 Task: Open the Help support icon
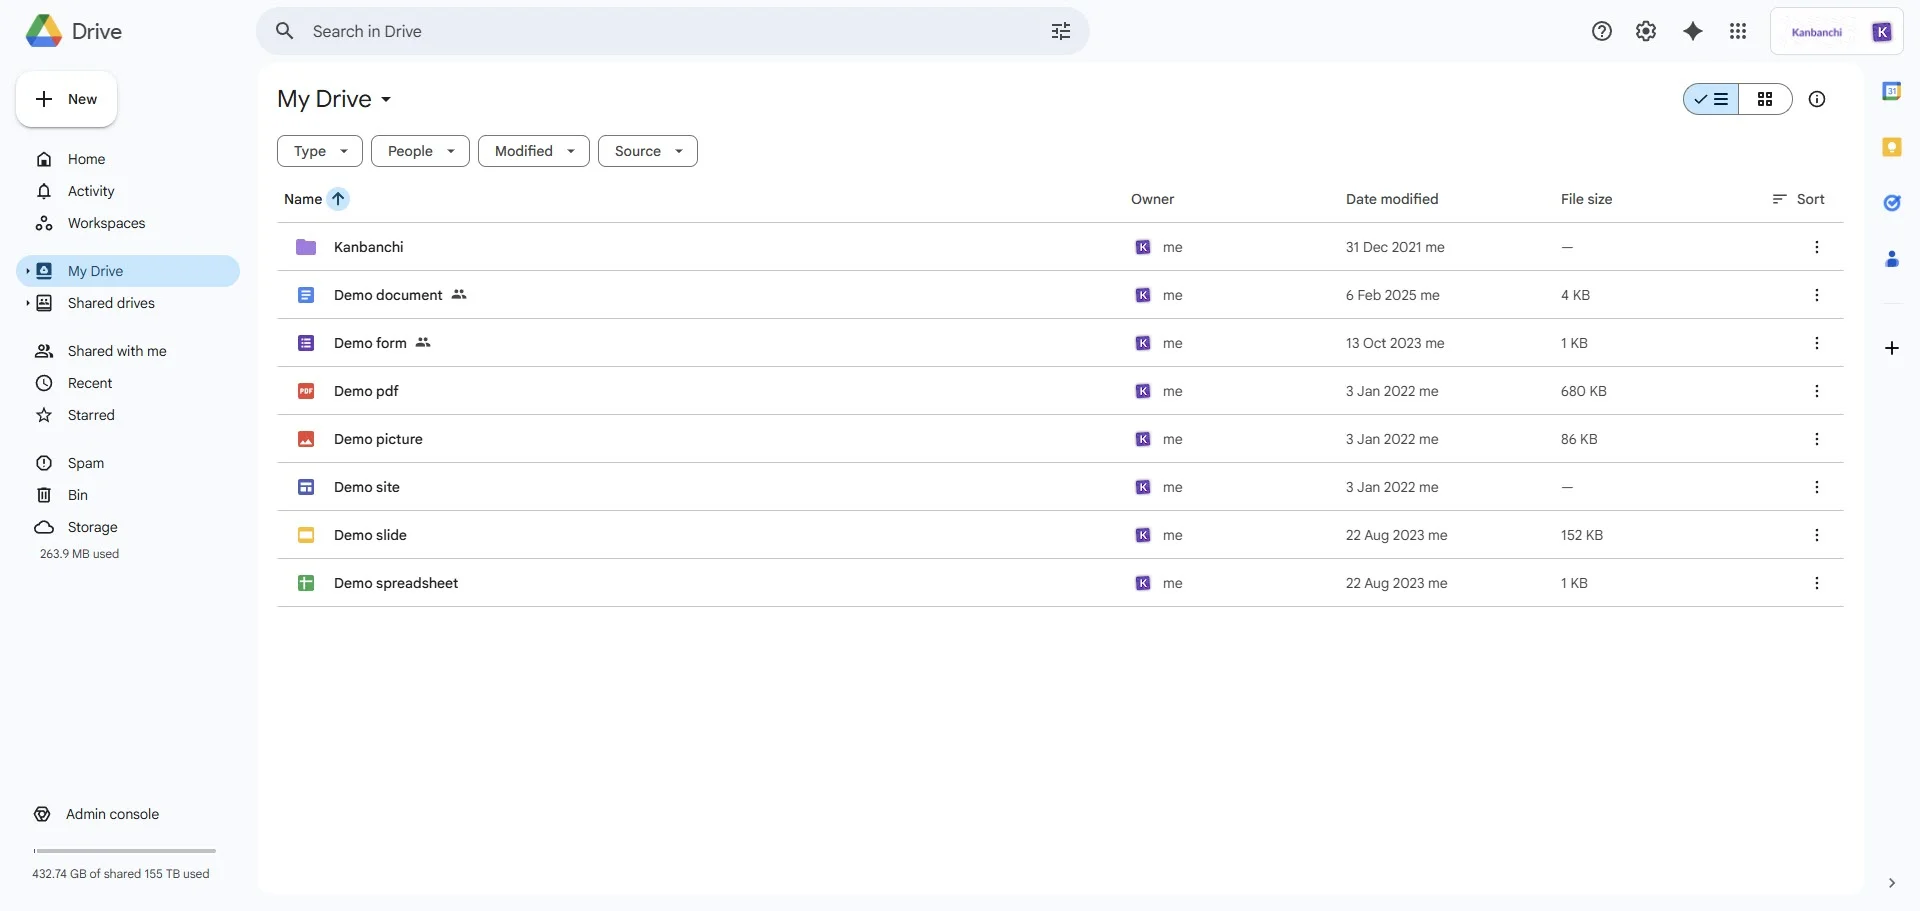tap(1601, 31)
